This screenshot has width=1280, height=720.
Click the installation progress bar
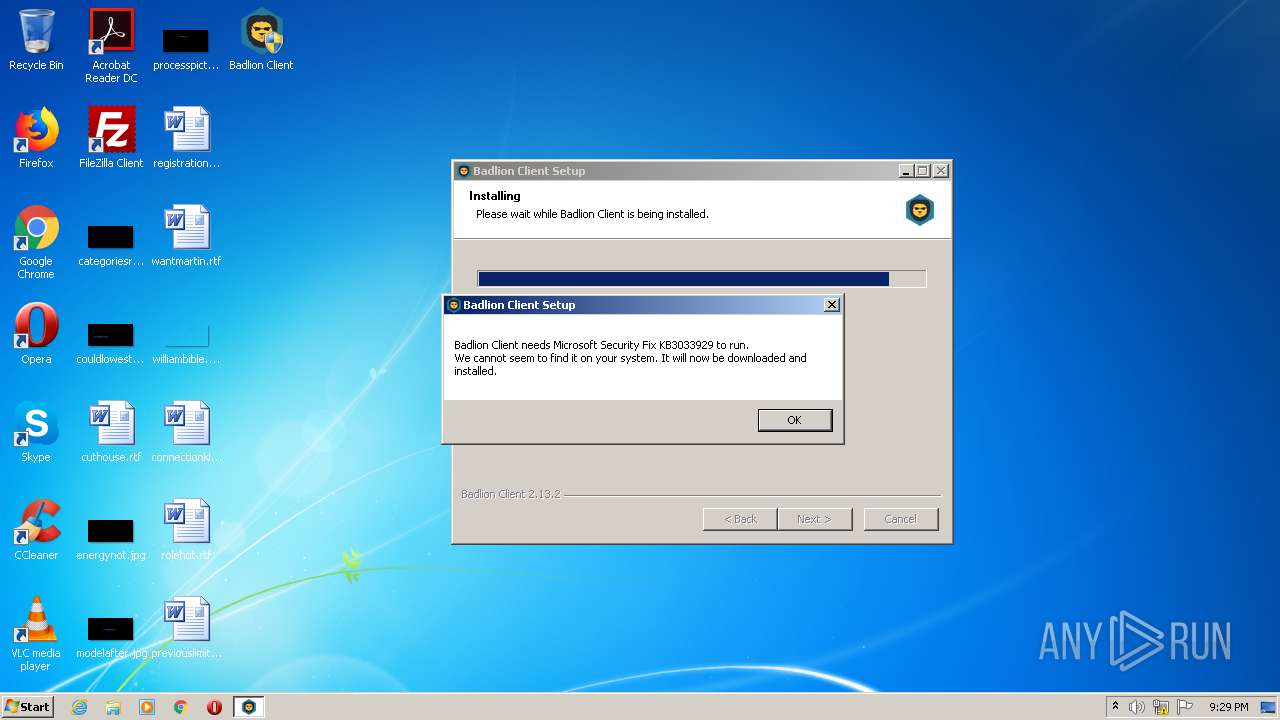[702, 279]
